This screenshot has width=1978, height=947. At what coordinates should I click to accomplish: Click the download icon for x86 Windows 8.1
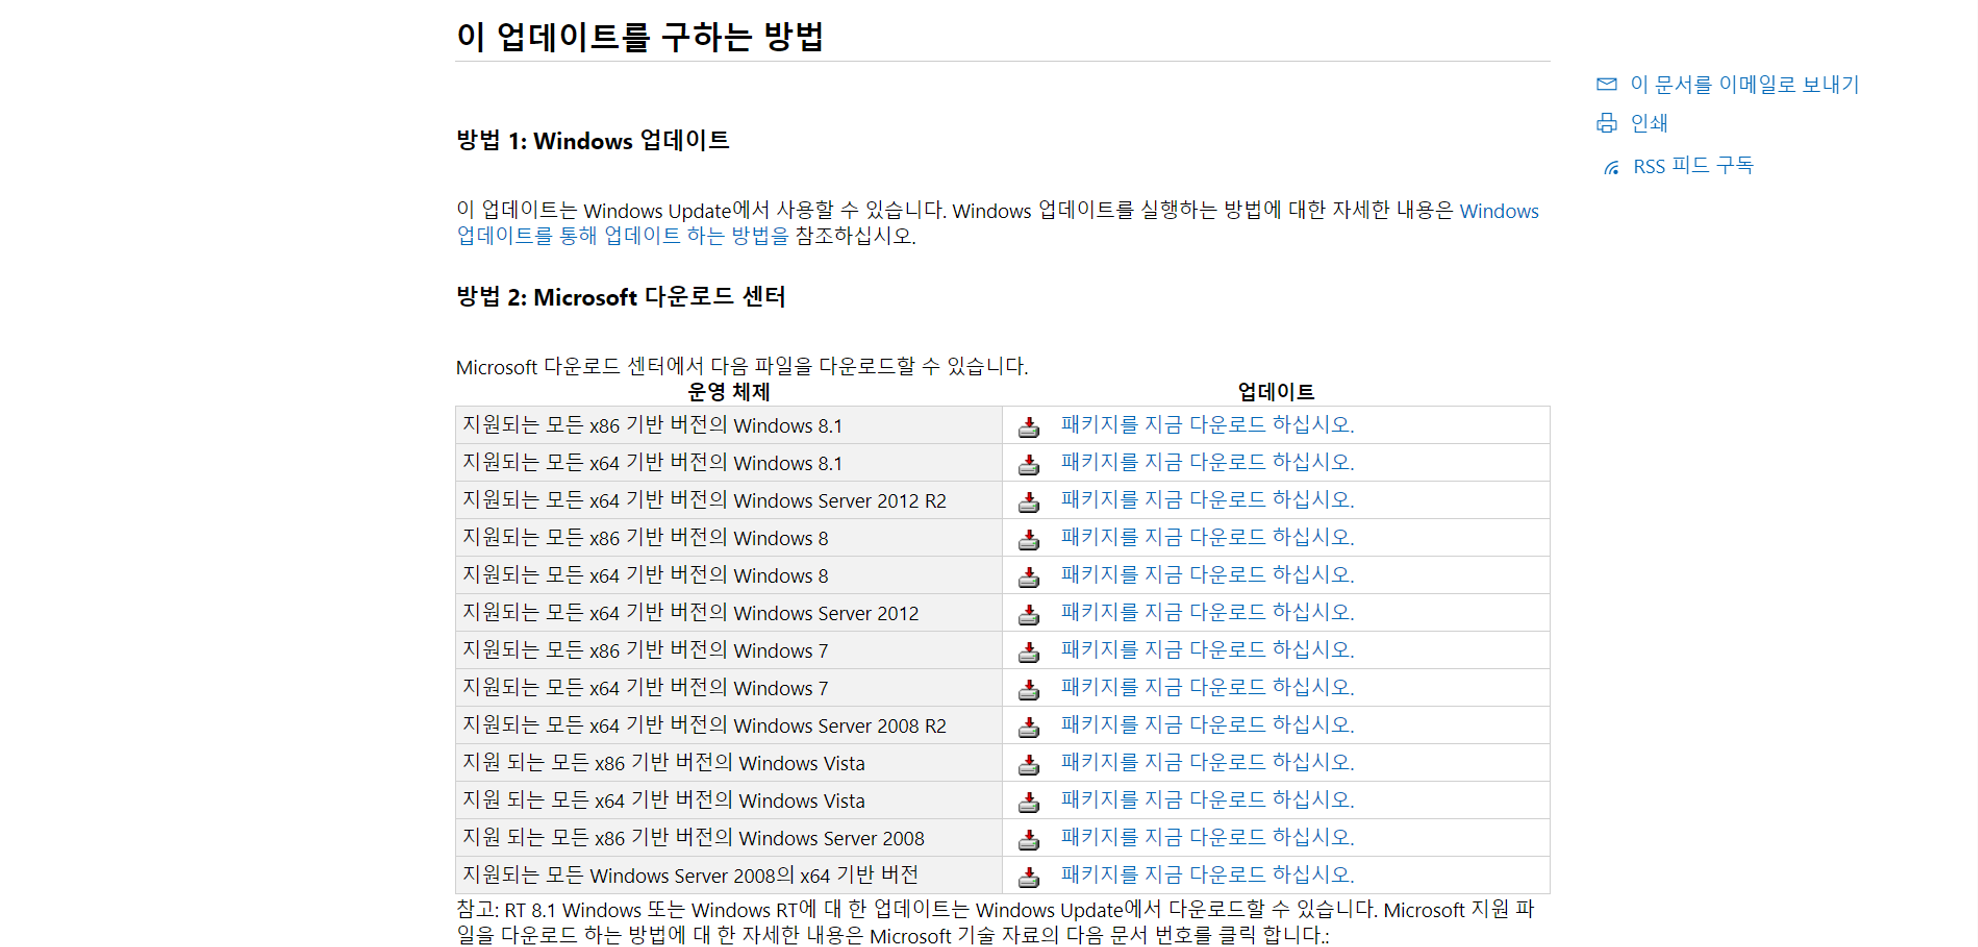pos(1028,427)
